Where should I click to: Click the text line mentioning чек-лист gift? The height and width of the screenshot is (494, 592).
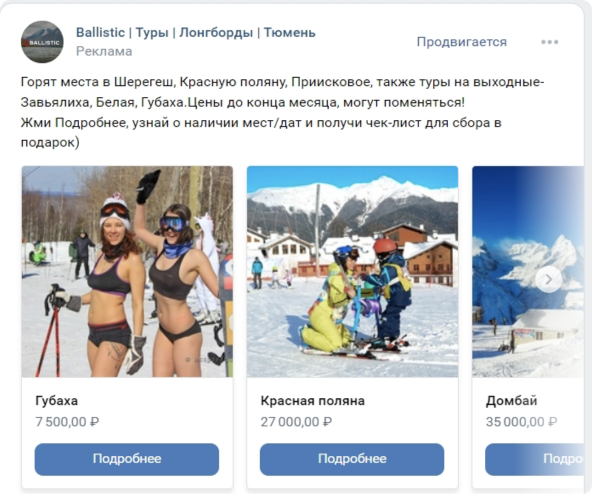261,123
